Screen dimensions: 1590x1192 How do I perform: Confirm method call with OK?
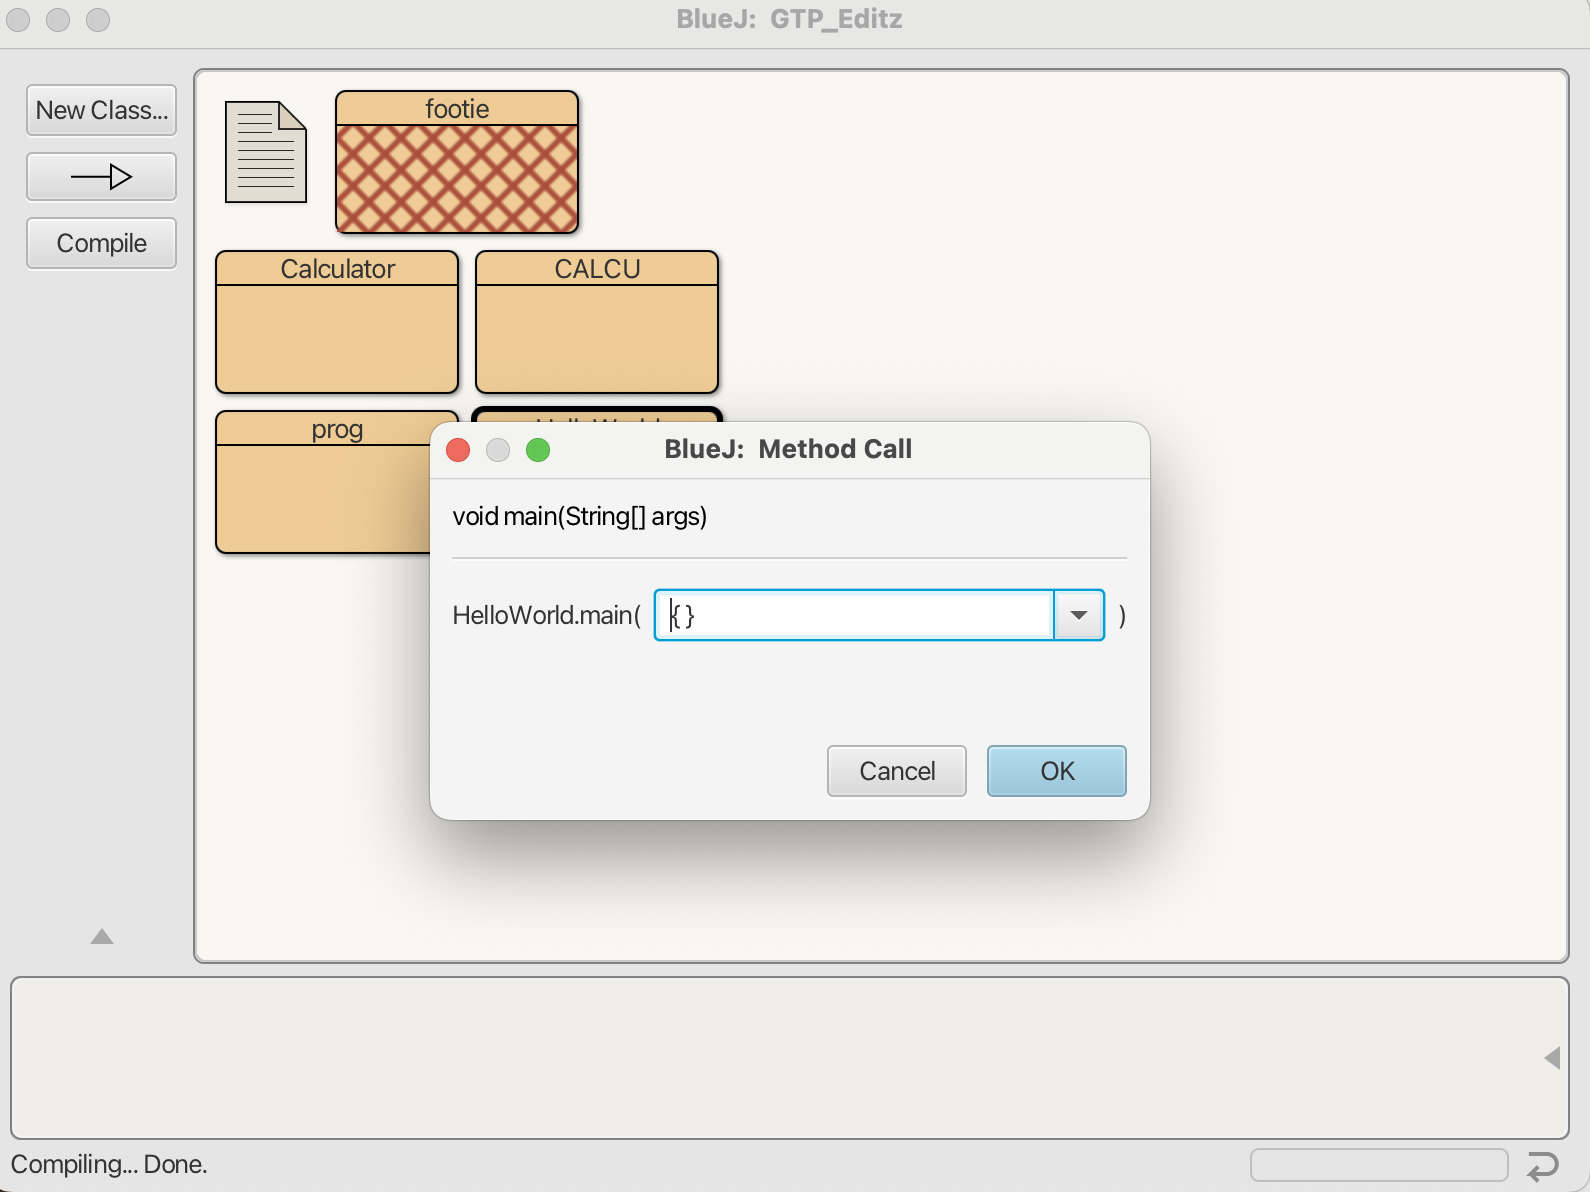click(x=1057, y=771)
